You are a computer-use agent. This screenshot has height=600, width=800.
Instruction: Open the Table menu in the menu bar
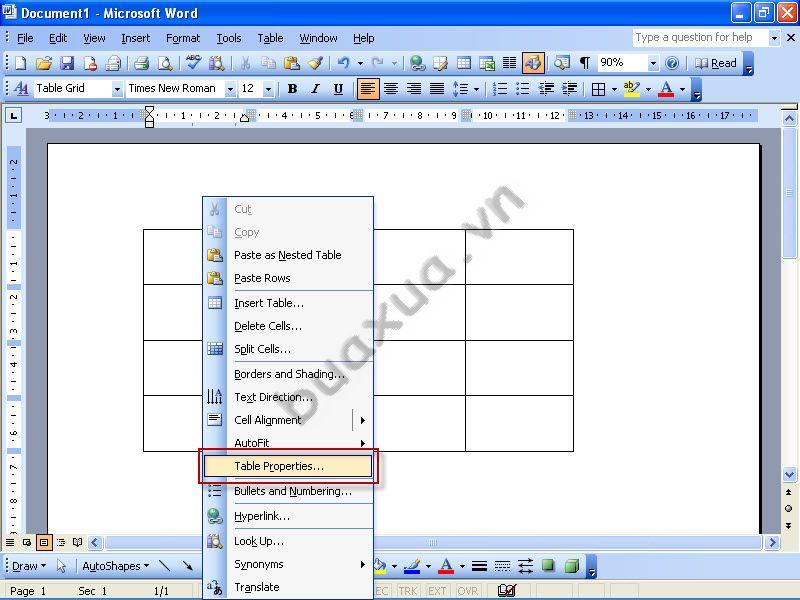270,38
